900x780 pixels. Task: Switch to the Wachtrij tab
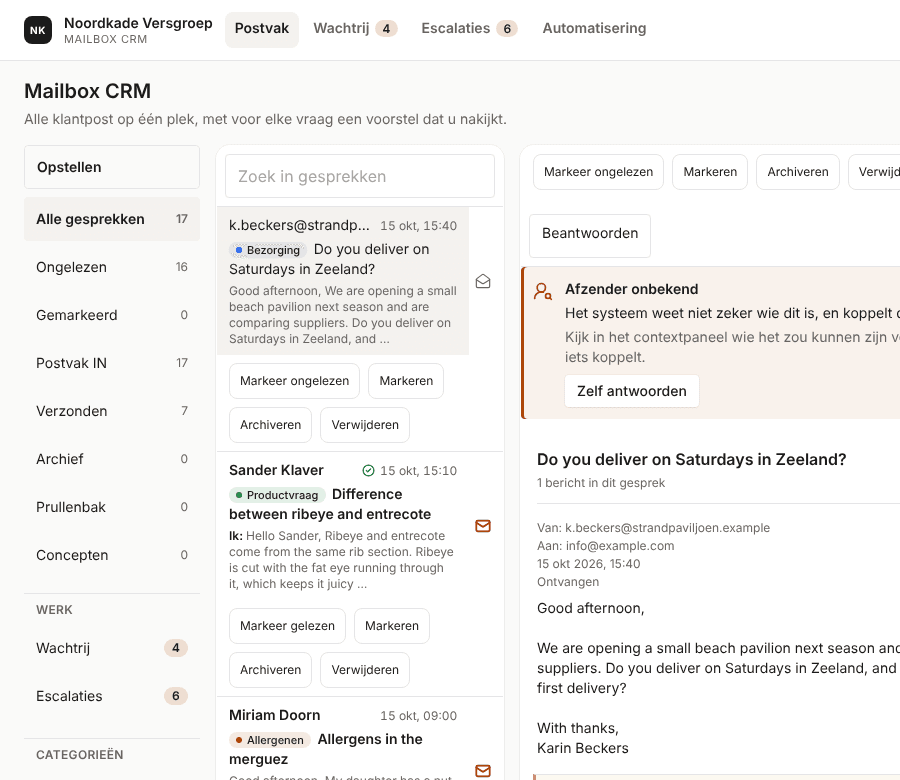click(x=355, y=29)
